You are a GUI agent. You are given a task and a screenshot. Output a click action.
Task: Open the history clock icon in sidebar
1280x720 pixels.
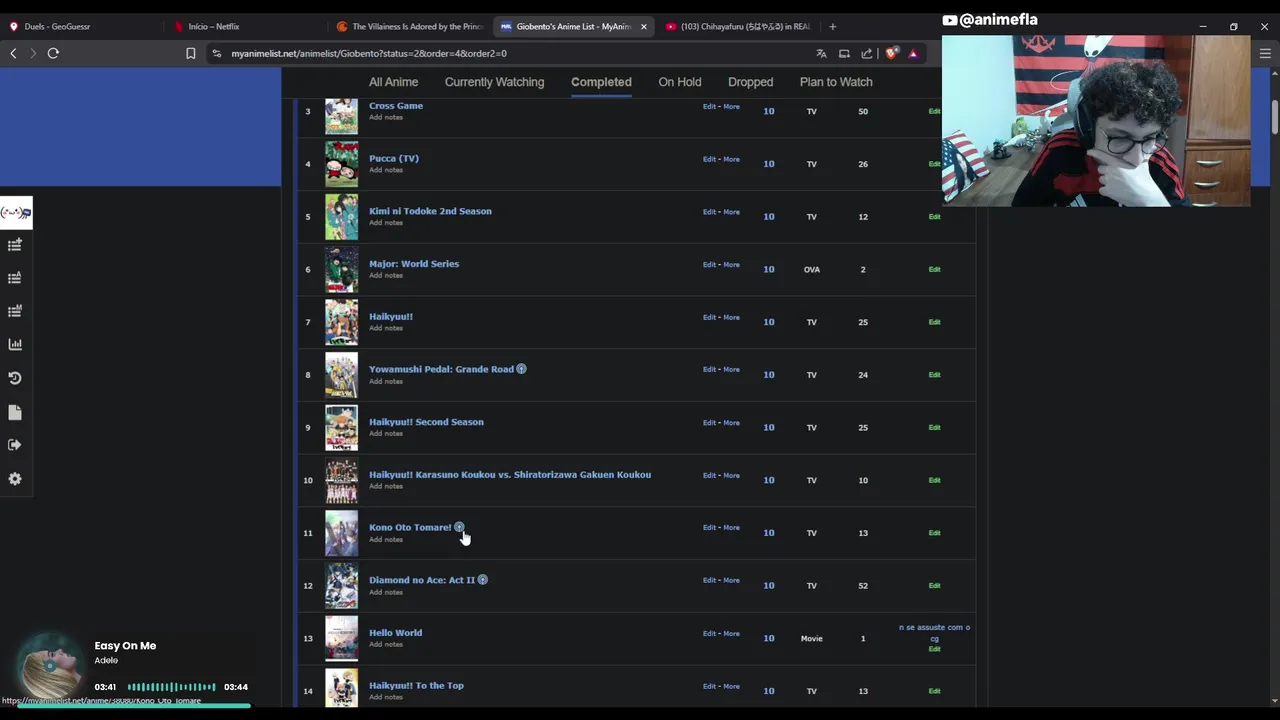point(15,378)
